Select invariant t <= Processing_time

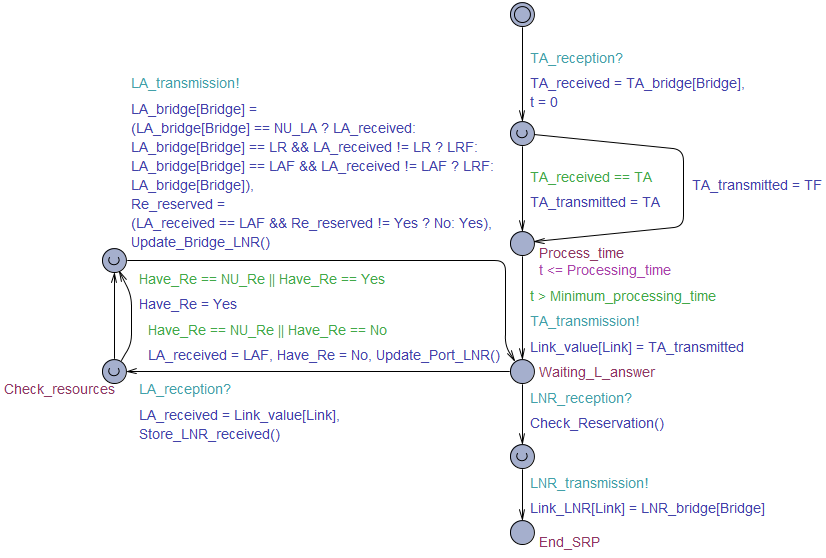pyautogui.click(x=605, y=270)
